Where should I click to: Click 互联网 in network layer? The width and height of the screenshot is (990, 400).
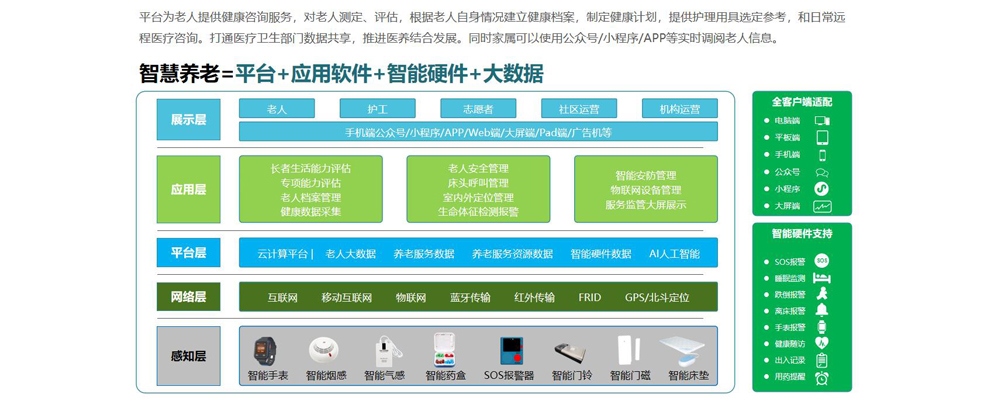282,297
